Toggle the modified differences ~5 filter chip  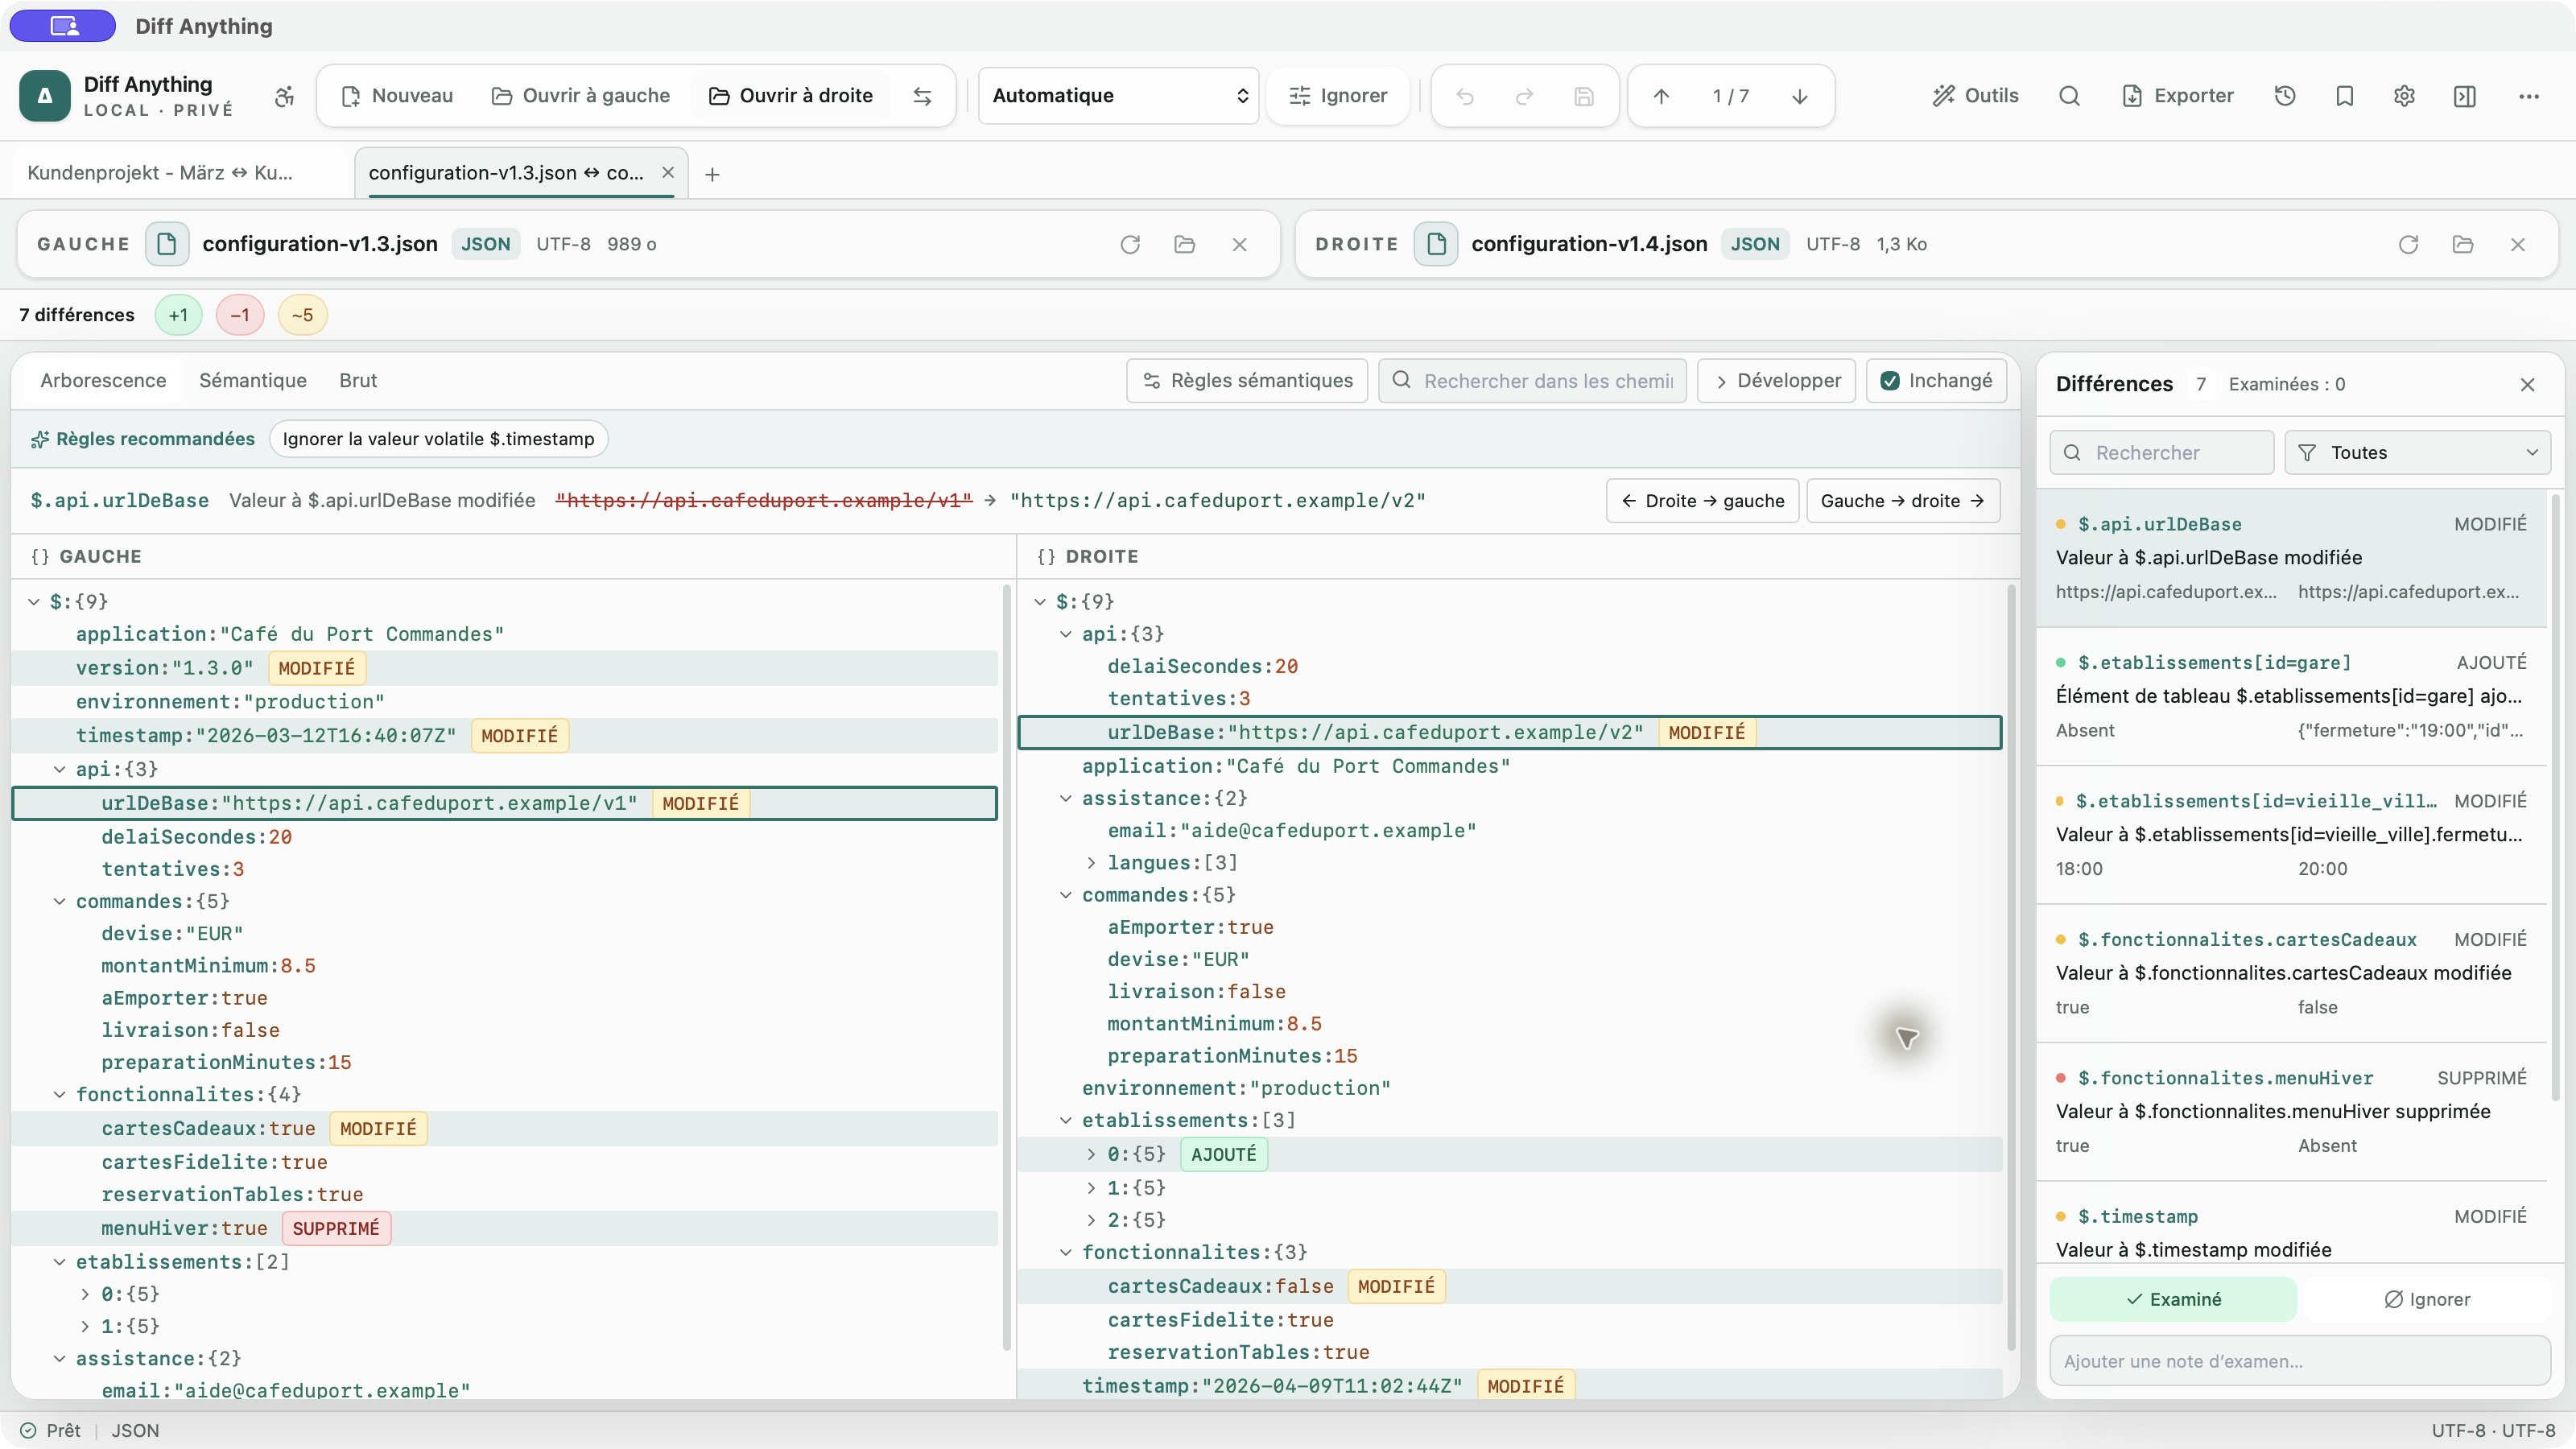(x=302, y=315)
